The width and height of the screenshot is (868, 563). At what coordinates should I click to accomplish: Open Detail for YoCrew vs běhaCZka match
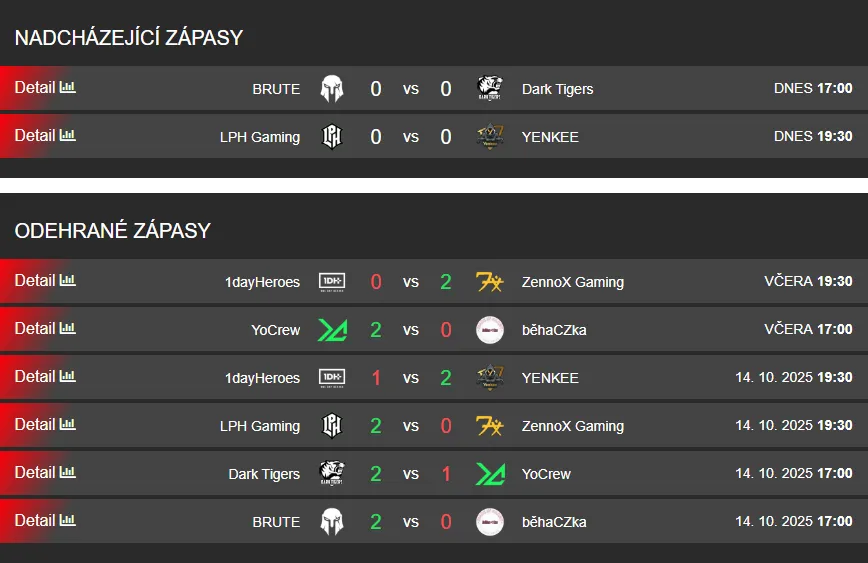[35, 329]
